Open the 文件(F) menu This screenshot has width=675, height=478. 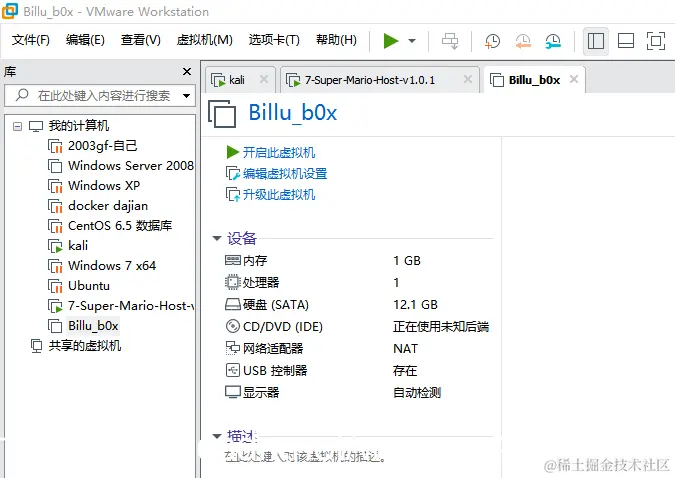coord(31,40)
